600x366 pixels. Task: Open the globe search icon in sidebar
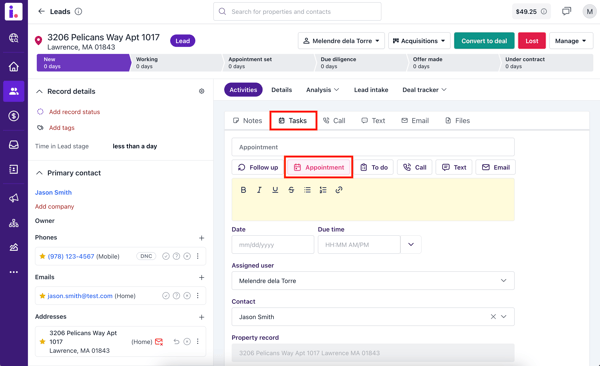14,38
